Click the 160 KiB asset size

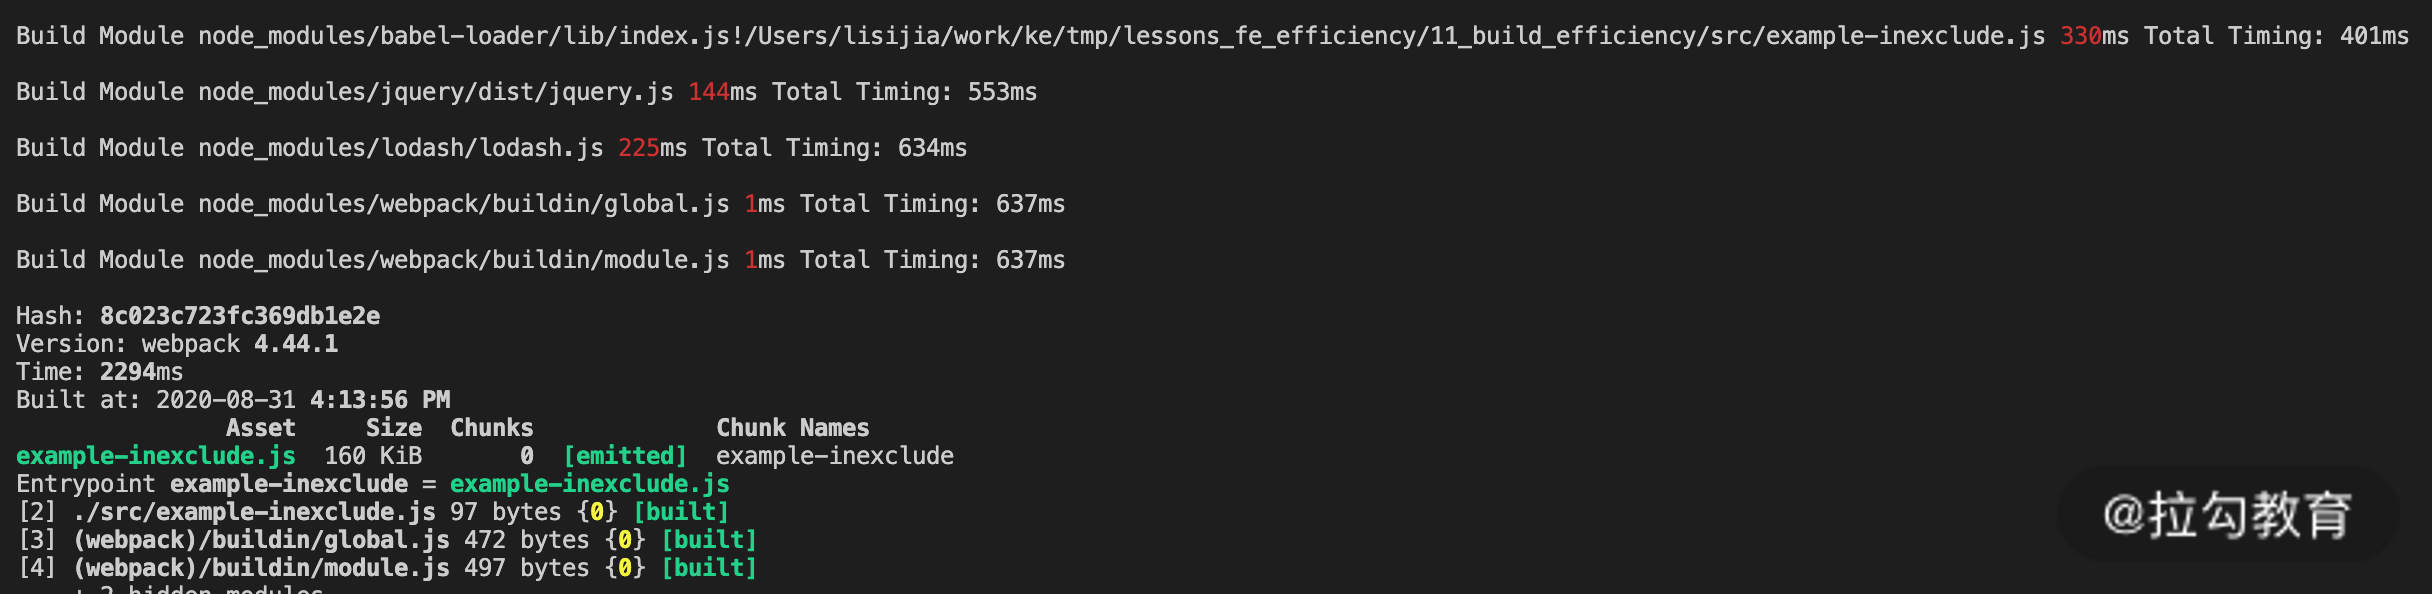(372, 456)
